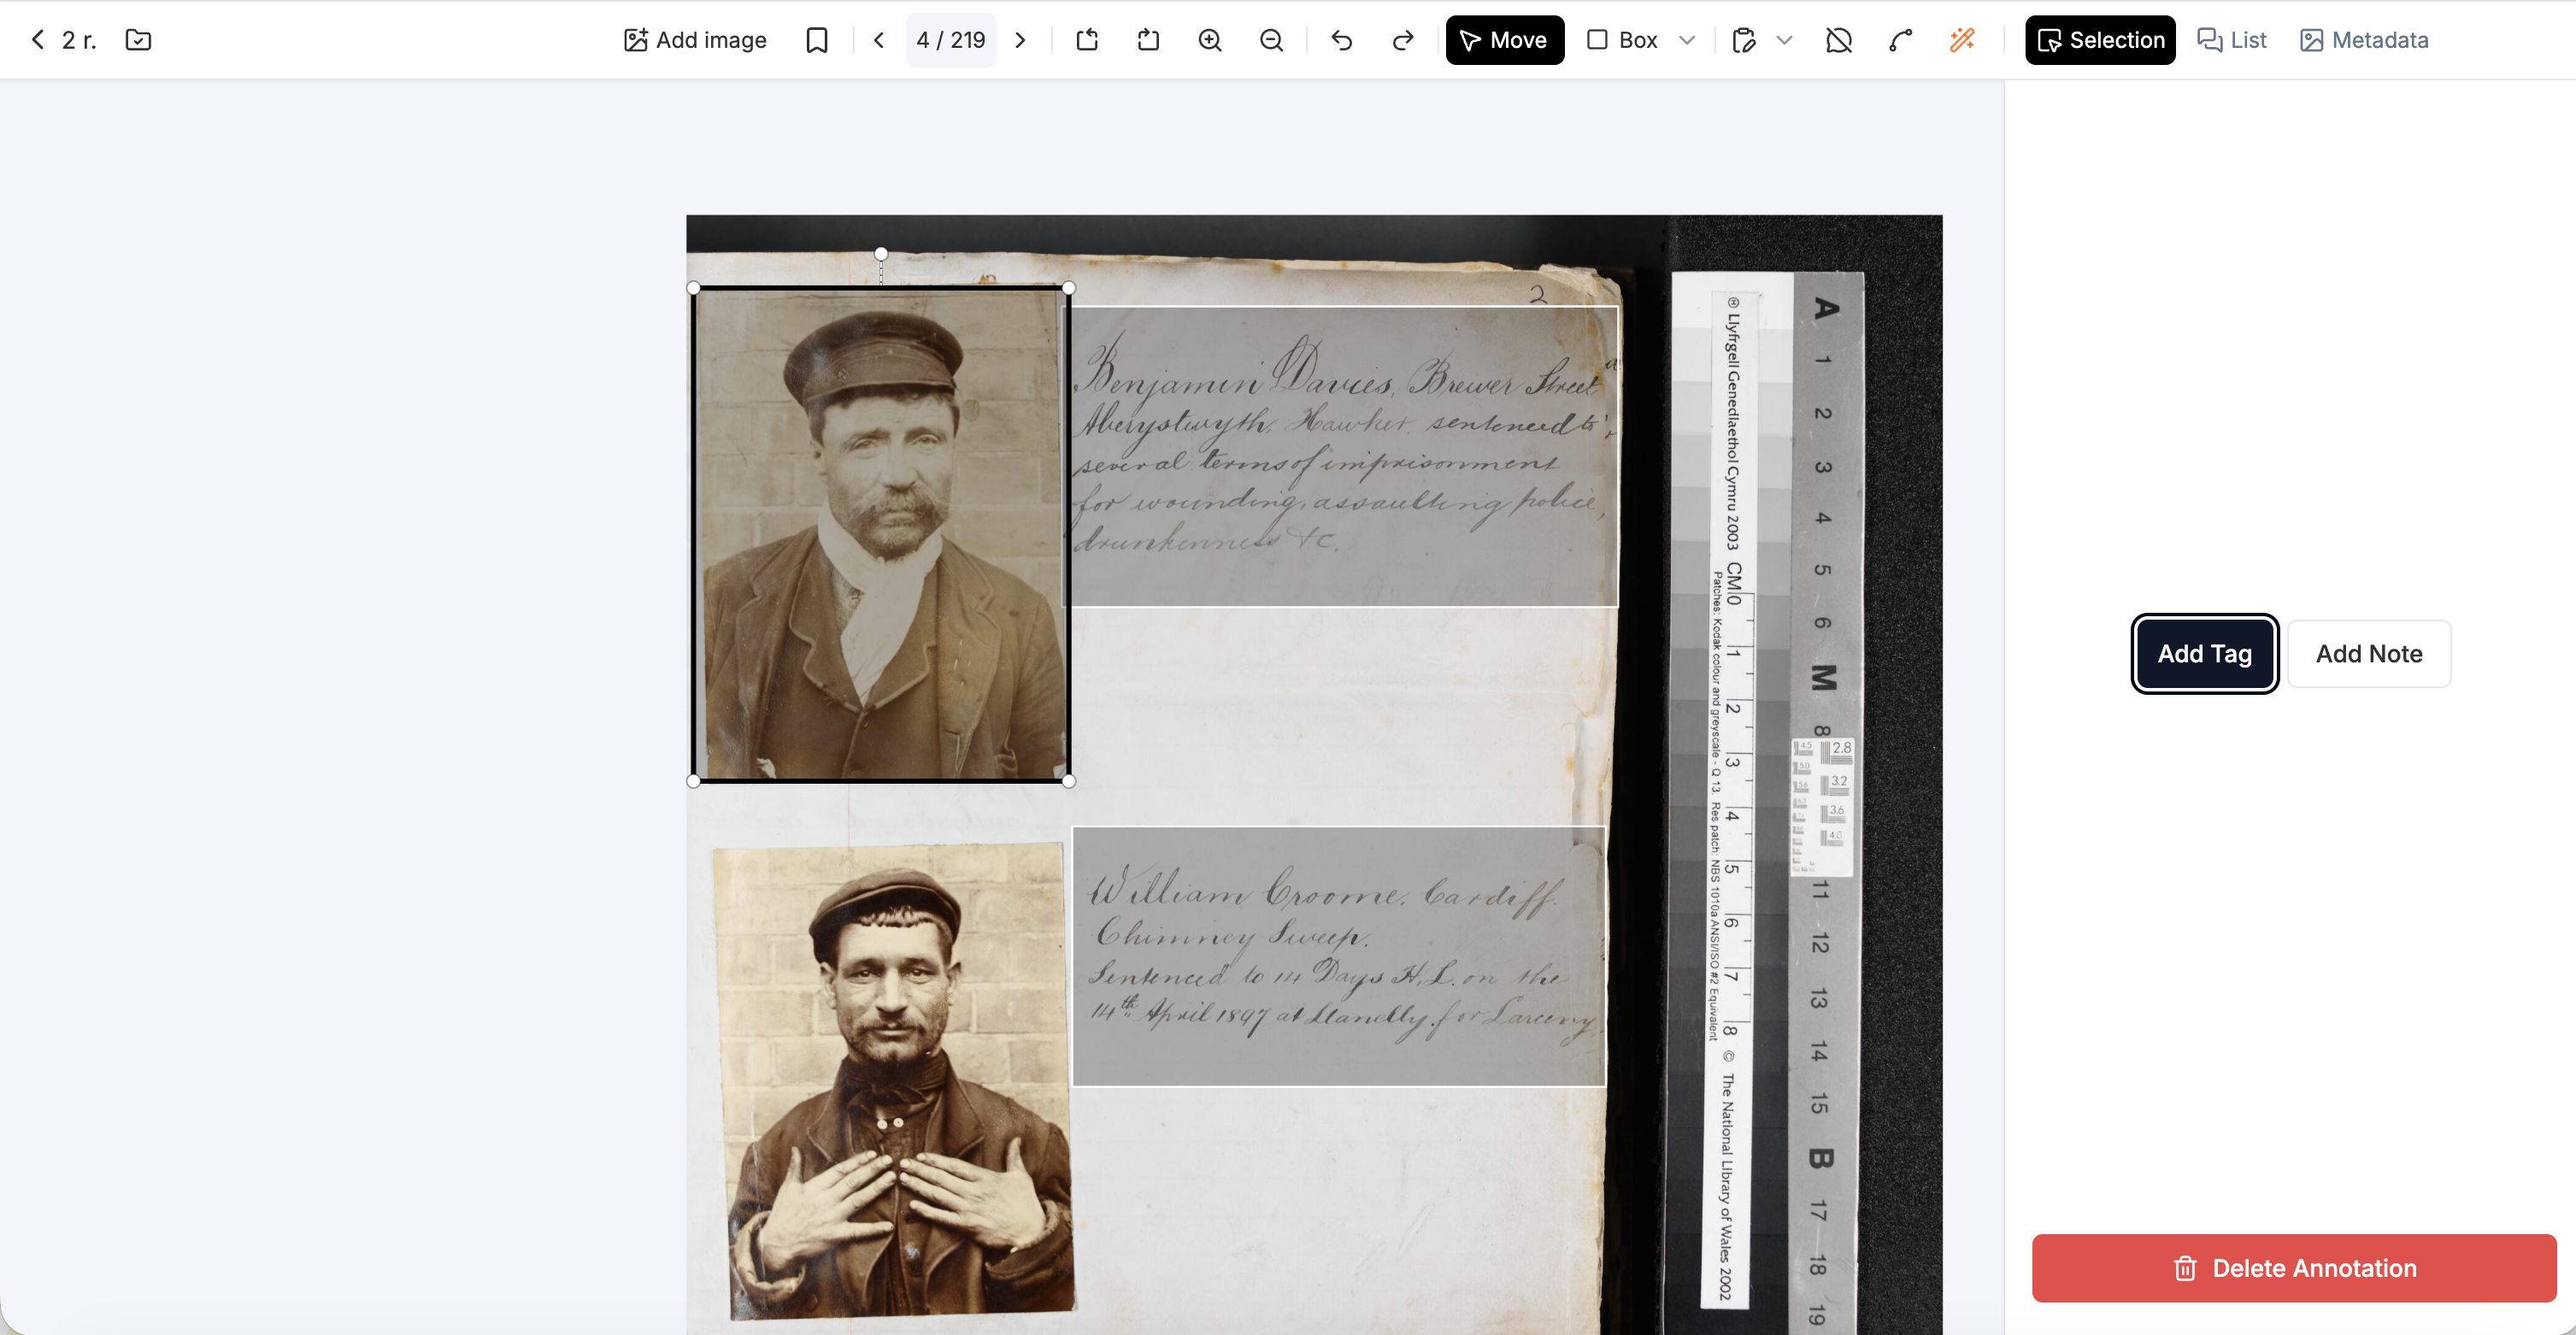Undo the last action
The height and width of the screenshot is (1335, 2576).
pyautogui.click(x=1342, y=40)
